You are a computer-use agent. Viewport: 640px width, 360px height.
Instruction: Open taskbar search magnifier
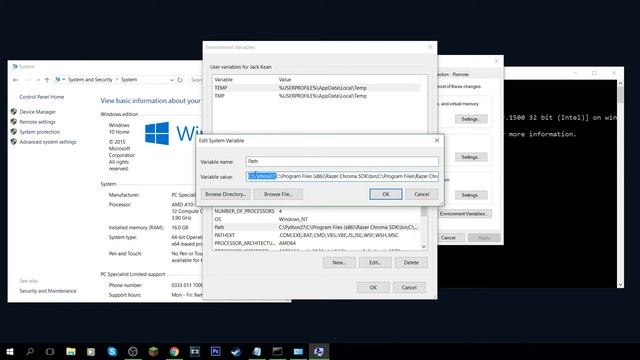pyautogui.click(x=30, y=351)
